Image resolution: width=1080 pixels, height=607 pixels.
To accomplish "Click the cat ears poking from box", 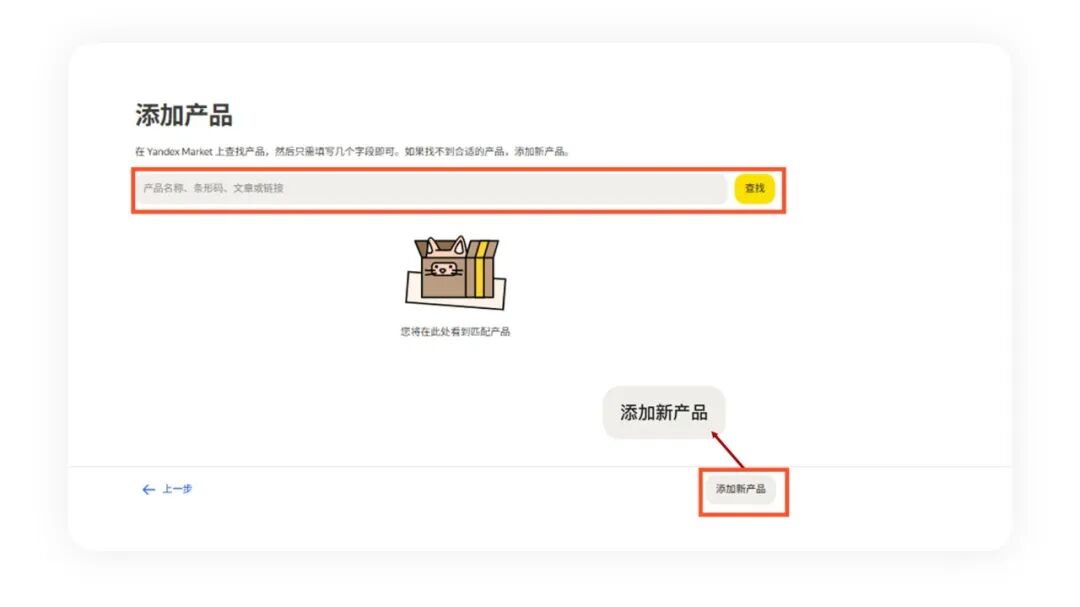I will point(446,245).
